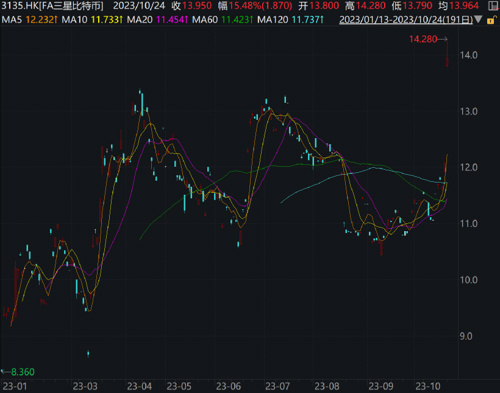
Task: Click the 13.0 price axis label
Action: 469,111
